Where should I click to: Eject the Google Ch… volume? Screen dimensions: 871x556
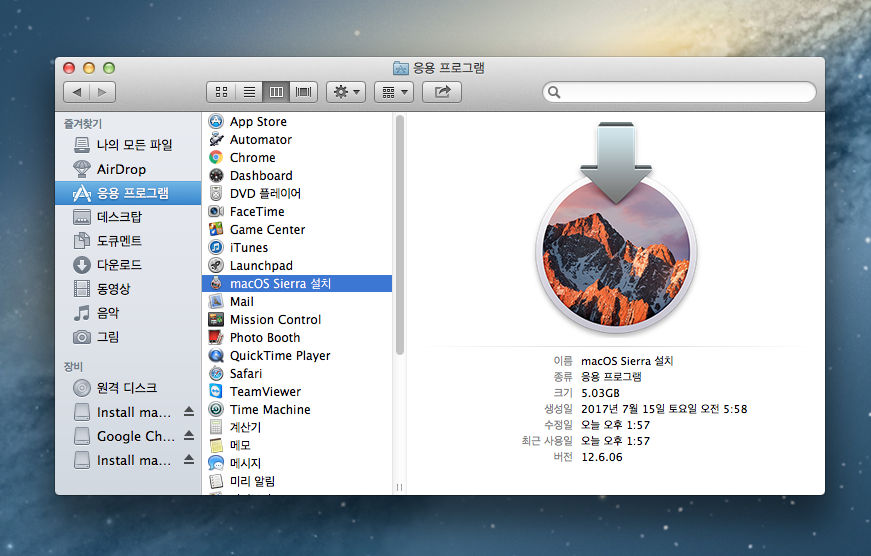(189, 435)
